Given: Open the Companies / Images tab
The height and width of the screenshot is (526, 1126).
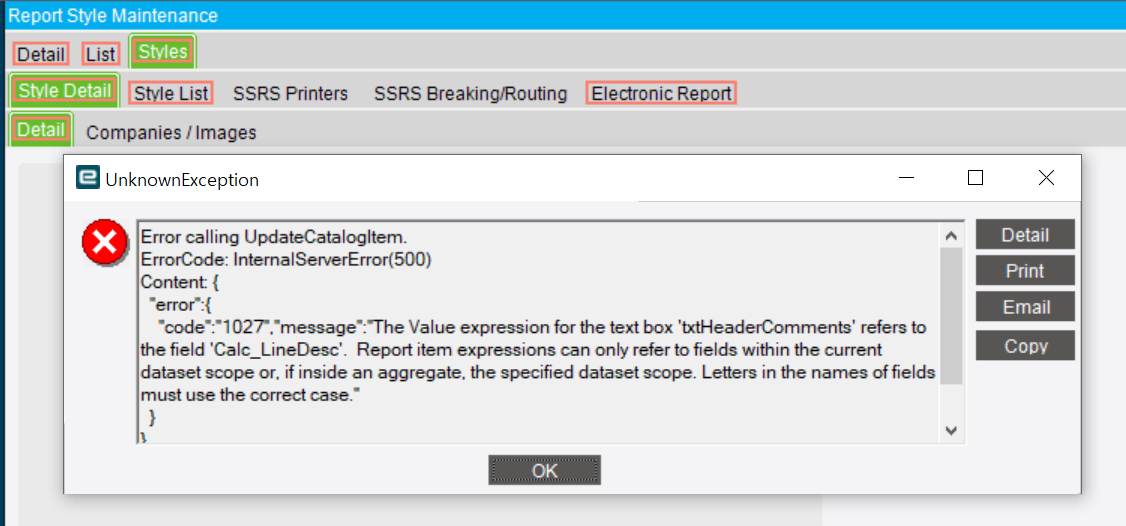Looking at the screenshot, I should (171, 132).
